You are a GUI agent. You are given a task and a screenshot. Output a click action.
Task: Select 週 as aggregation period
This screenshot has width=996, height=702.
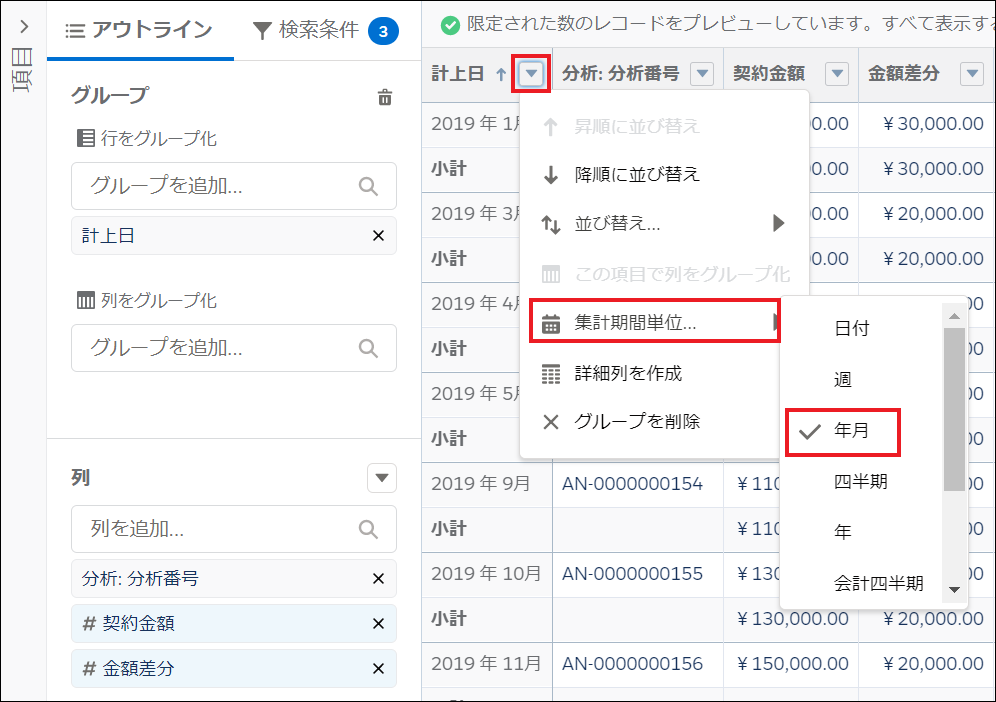(846, 379)
